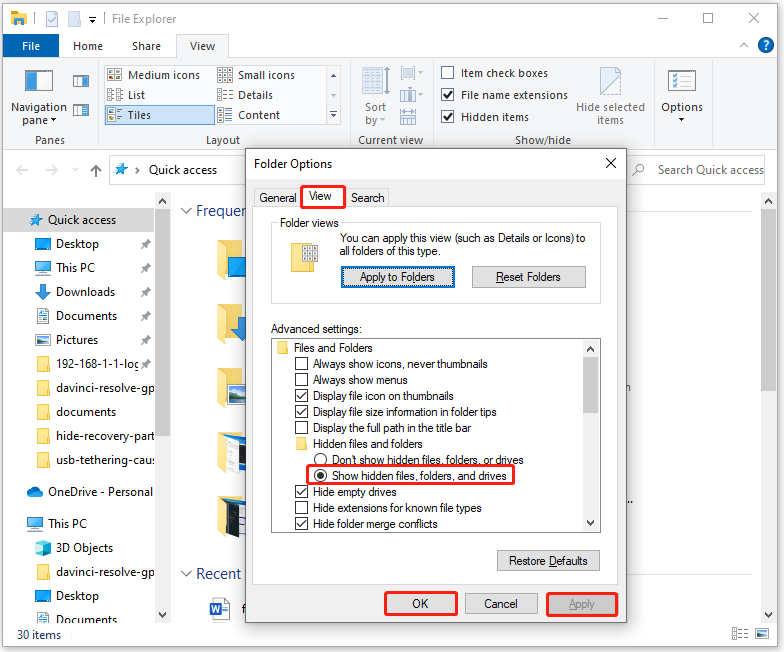The height and width of the screenshot is (652, 784).
Task: Open pinned Documents in sidebar
Action: (86, 316)
